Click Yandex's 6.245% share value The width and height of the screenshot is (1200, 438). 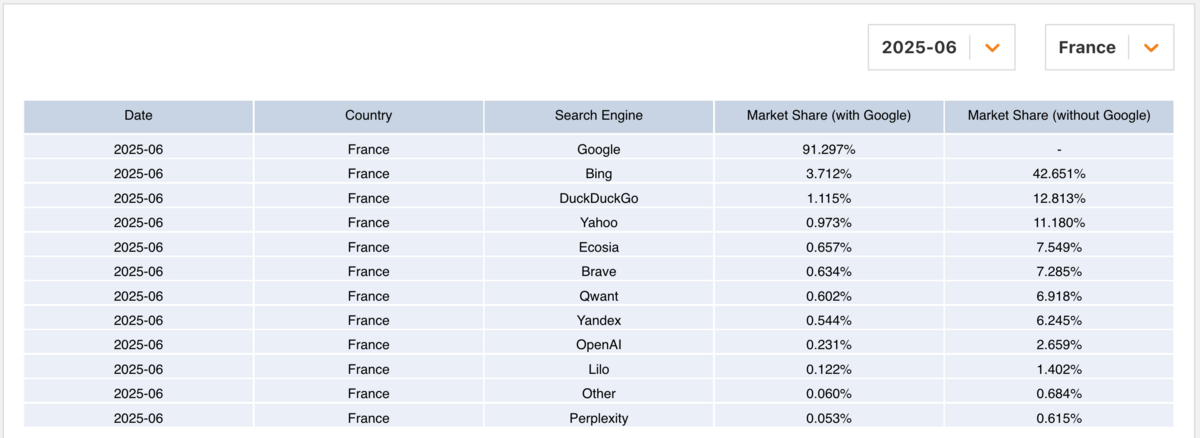1059,321
